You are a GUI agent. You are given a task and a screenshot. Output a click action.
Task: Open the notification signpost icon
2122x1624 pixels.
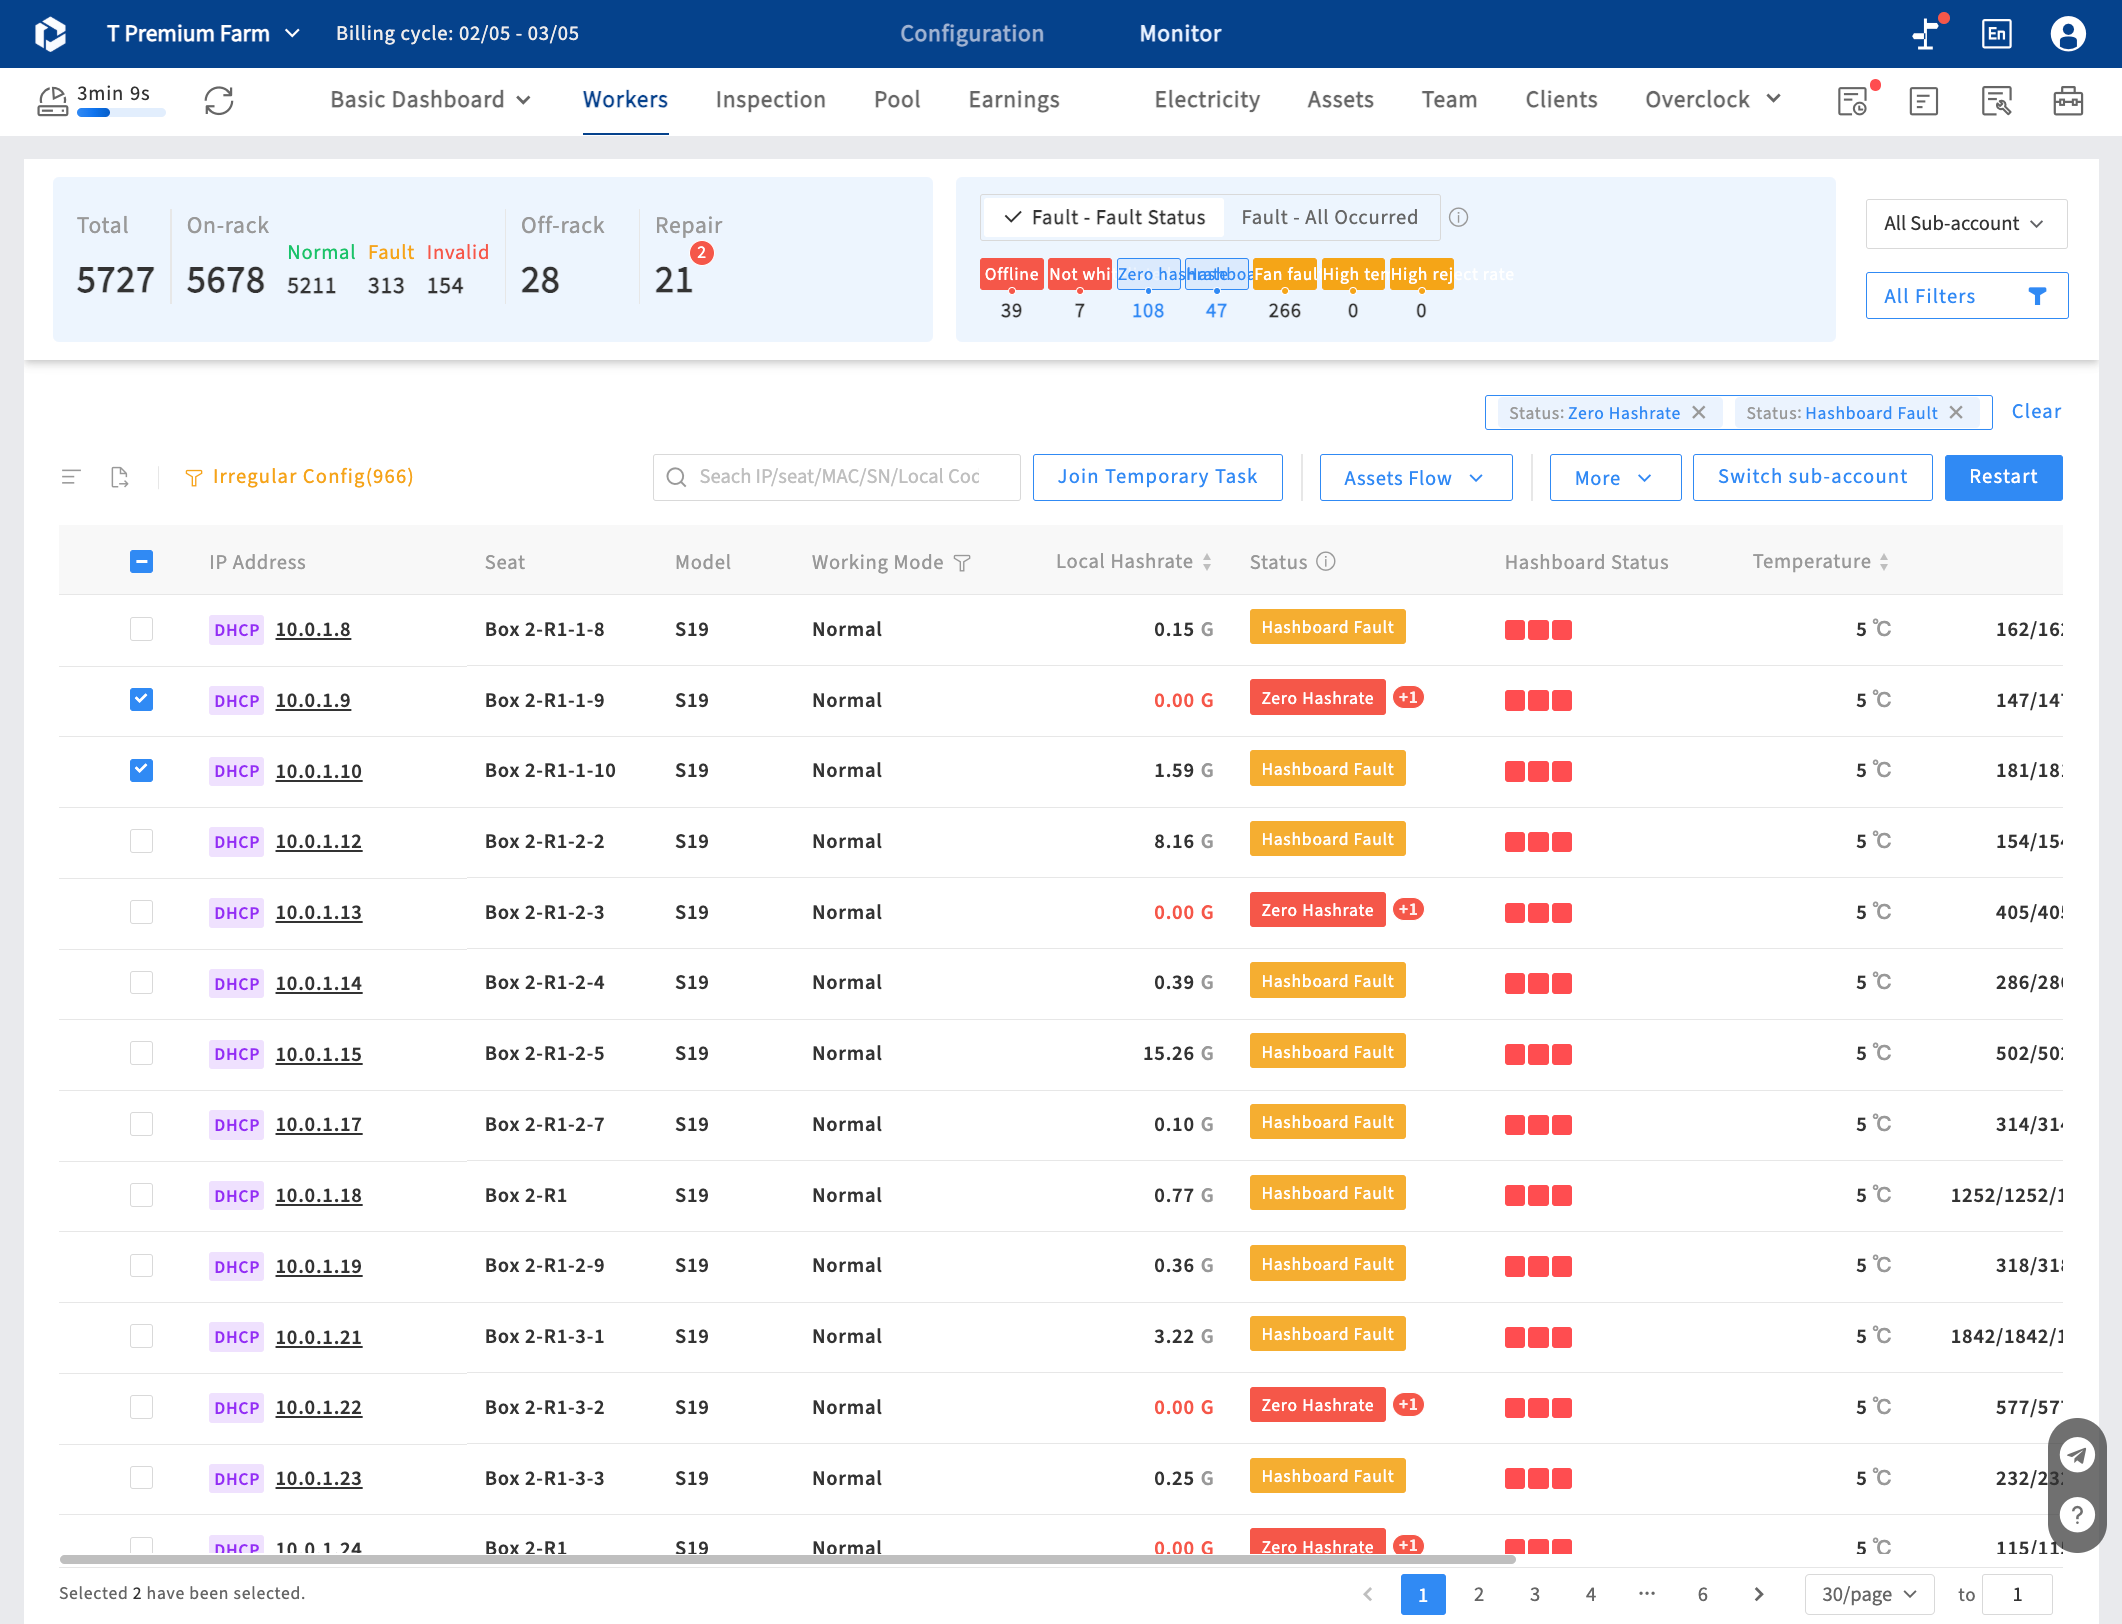tap(1926, 33)
